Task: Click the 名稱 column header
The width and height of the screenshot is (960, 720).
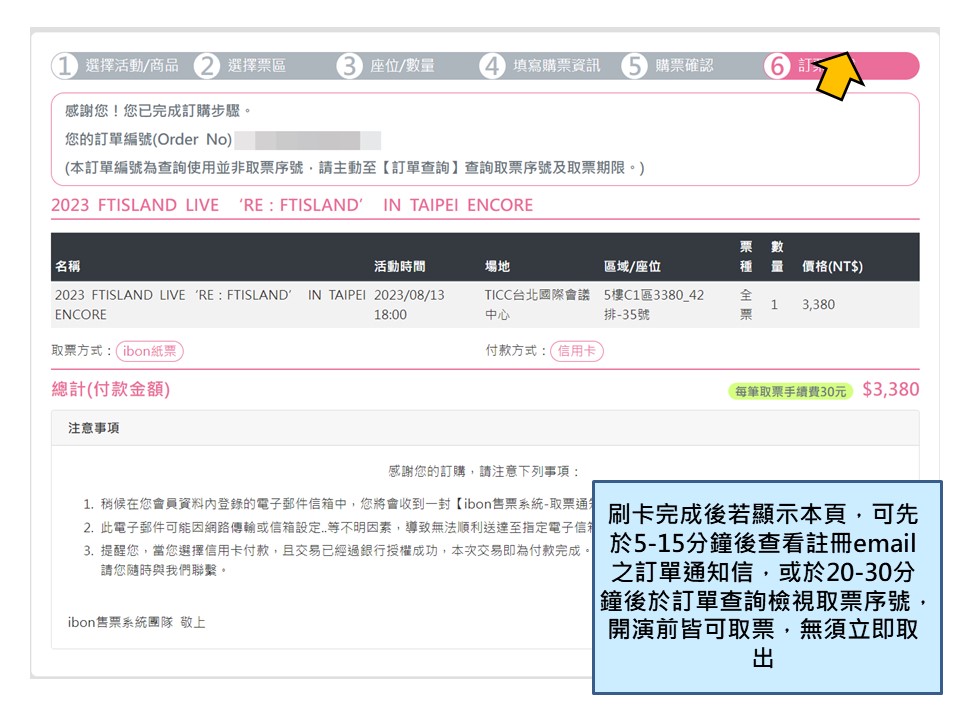Action: (x=67, y=266)
